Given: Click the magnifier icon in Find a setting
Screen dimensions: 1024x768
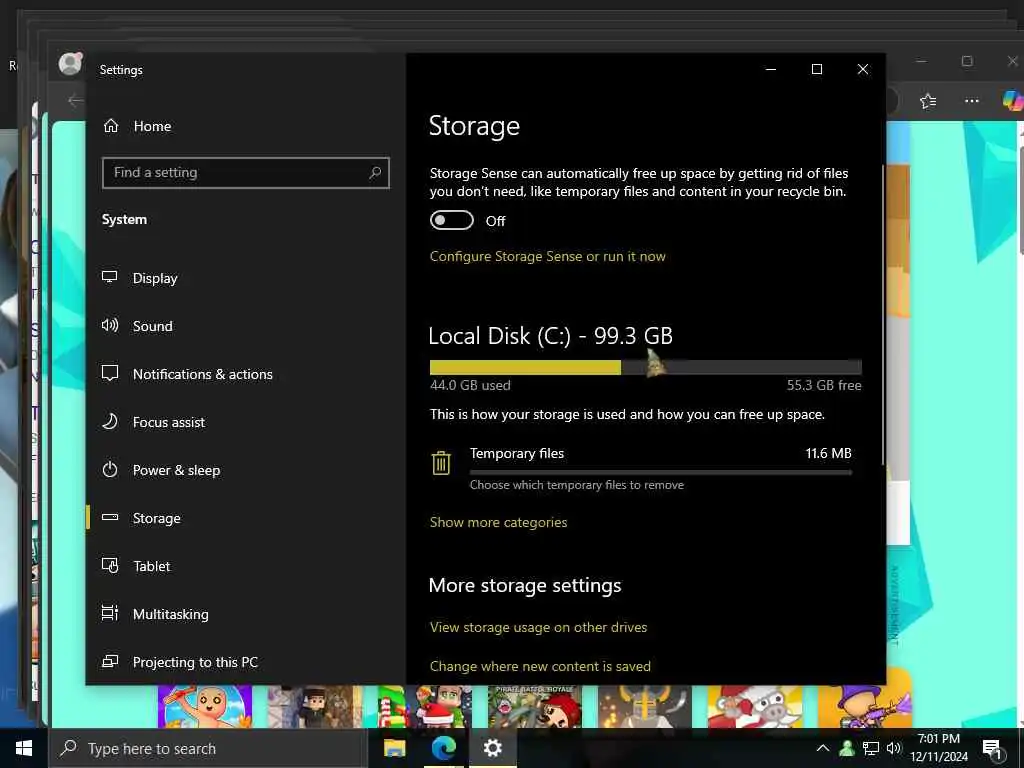Looking at the screenshot, I should (x=375, y=172).
